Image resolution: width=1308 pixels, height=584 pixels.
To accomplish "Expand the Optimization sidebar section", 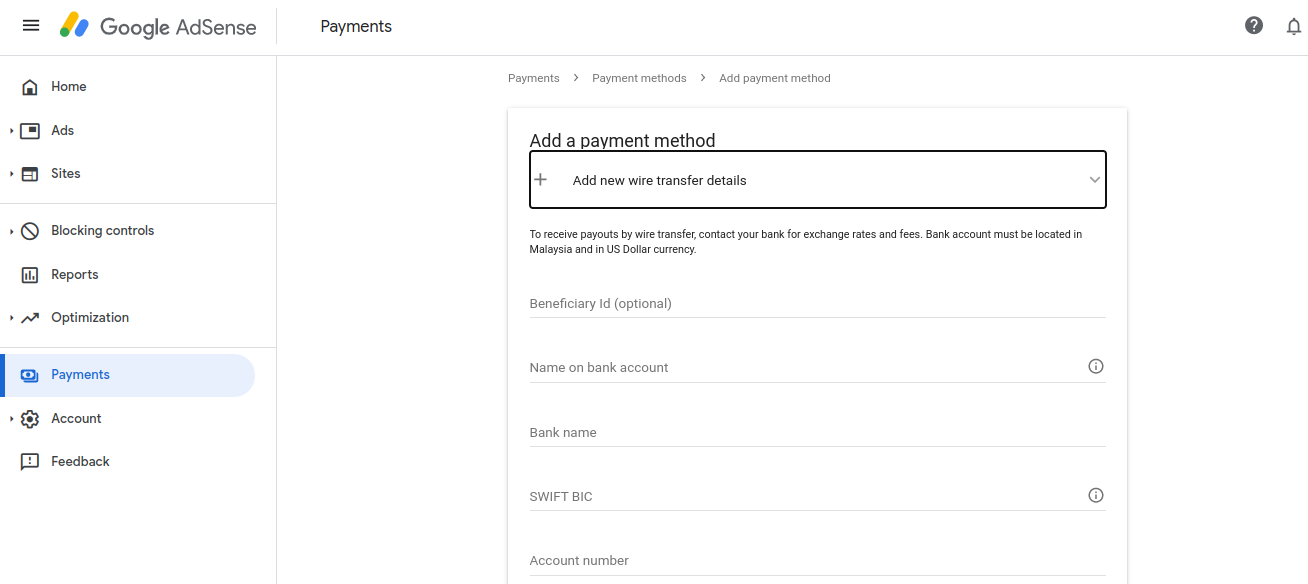I will (12, 318).
